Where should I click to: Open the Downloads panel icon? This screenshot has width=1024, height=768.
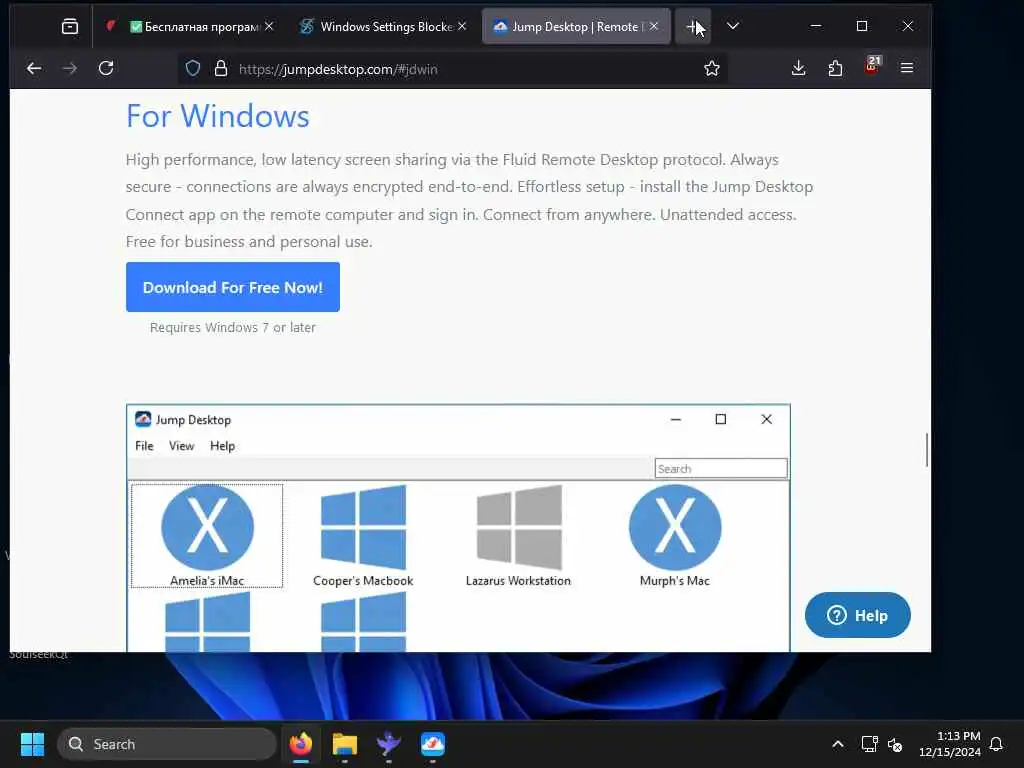click(x=798, y=68)
